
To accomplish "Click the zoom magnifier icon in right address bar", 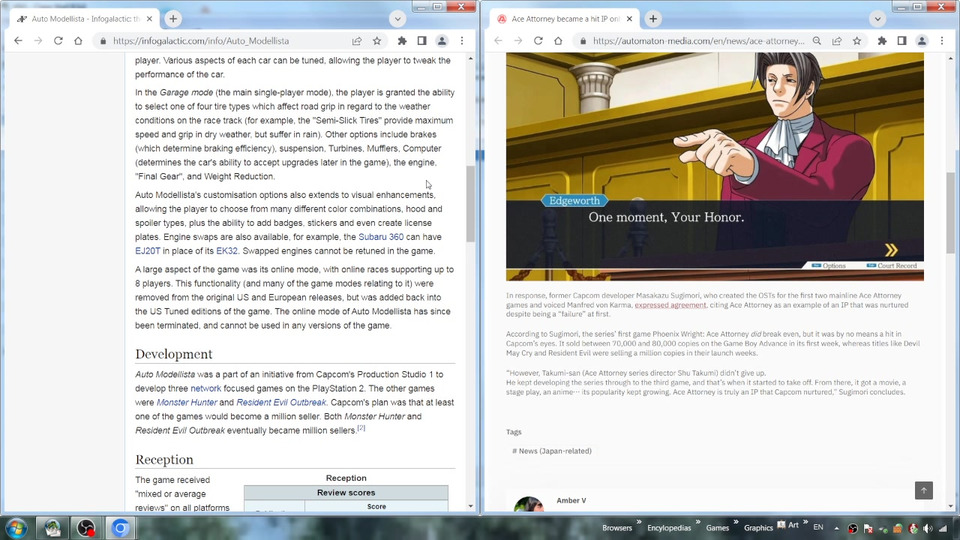I will [x=817, y=41].
